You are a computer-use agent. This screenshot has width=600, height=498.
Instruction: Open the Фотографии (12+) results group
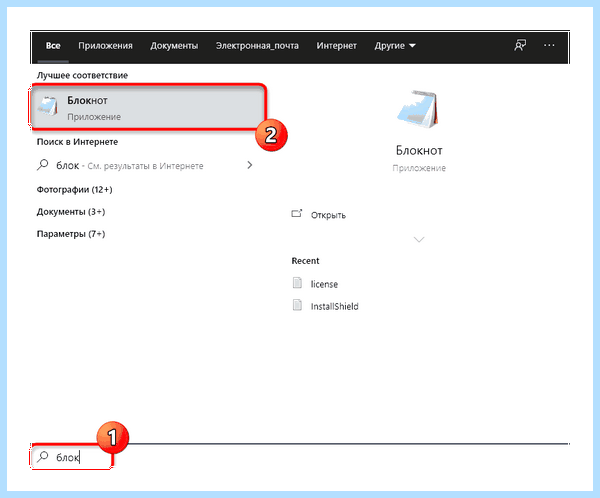coord(75,189)
